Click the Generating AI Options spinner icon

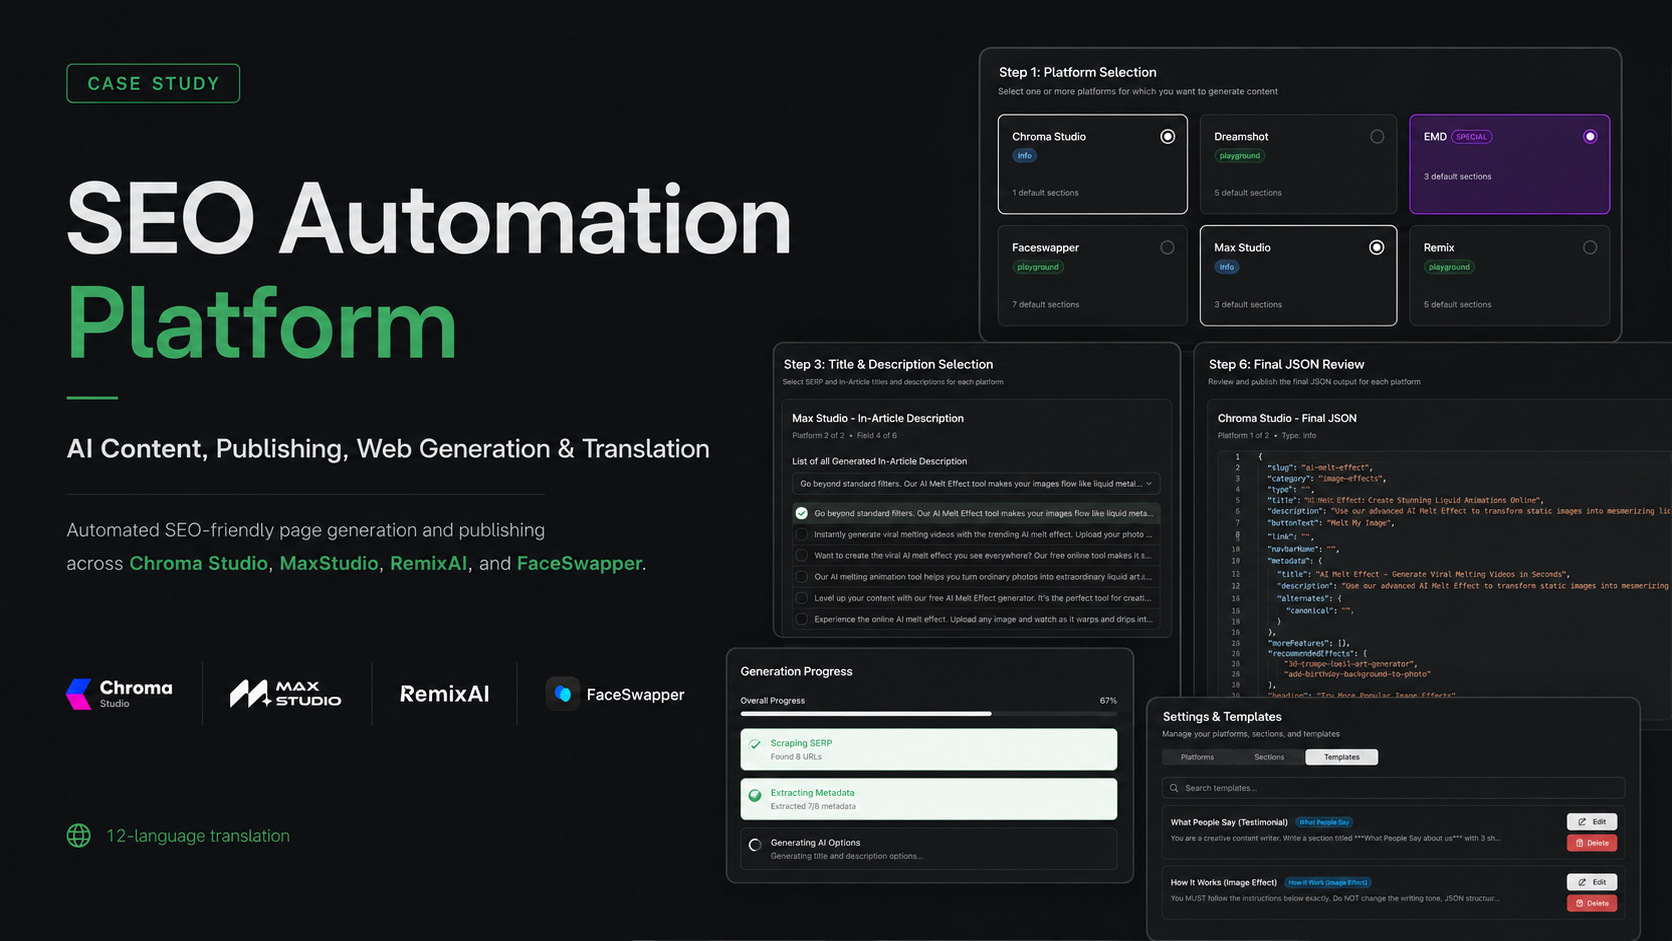(x=755, y=846)
